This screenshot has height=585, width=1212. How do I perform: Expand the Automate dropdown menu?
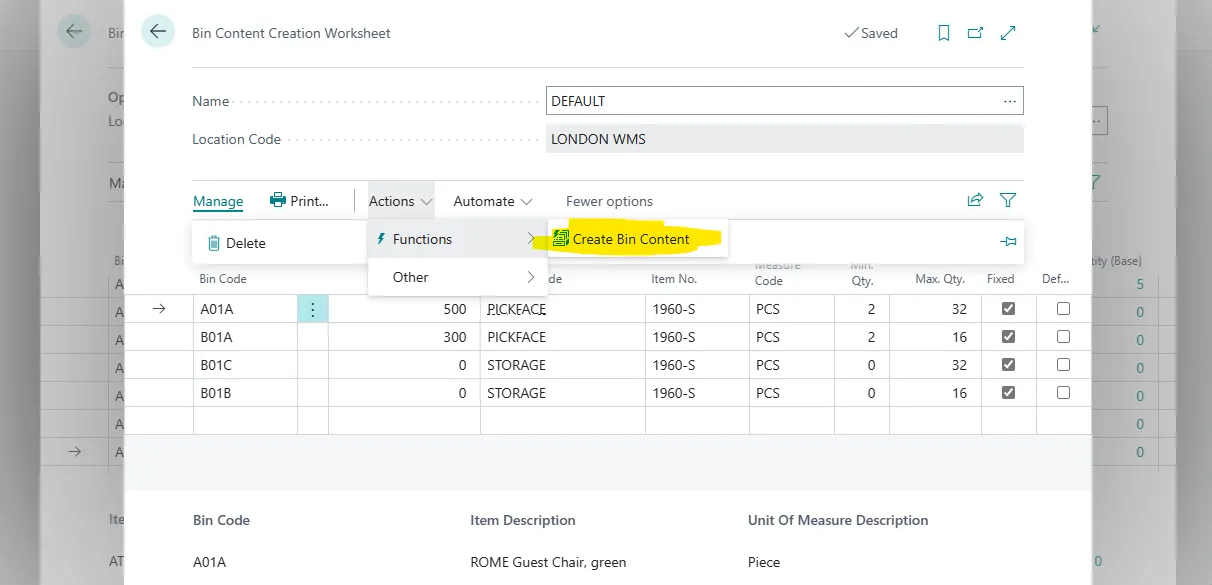tap(493, 201)
